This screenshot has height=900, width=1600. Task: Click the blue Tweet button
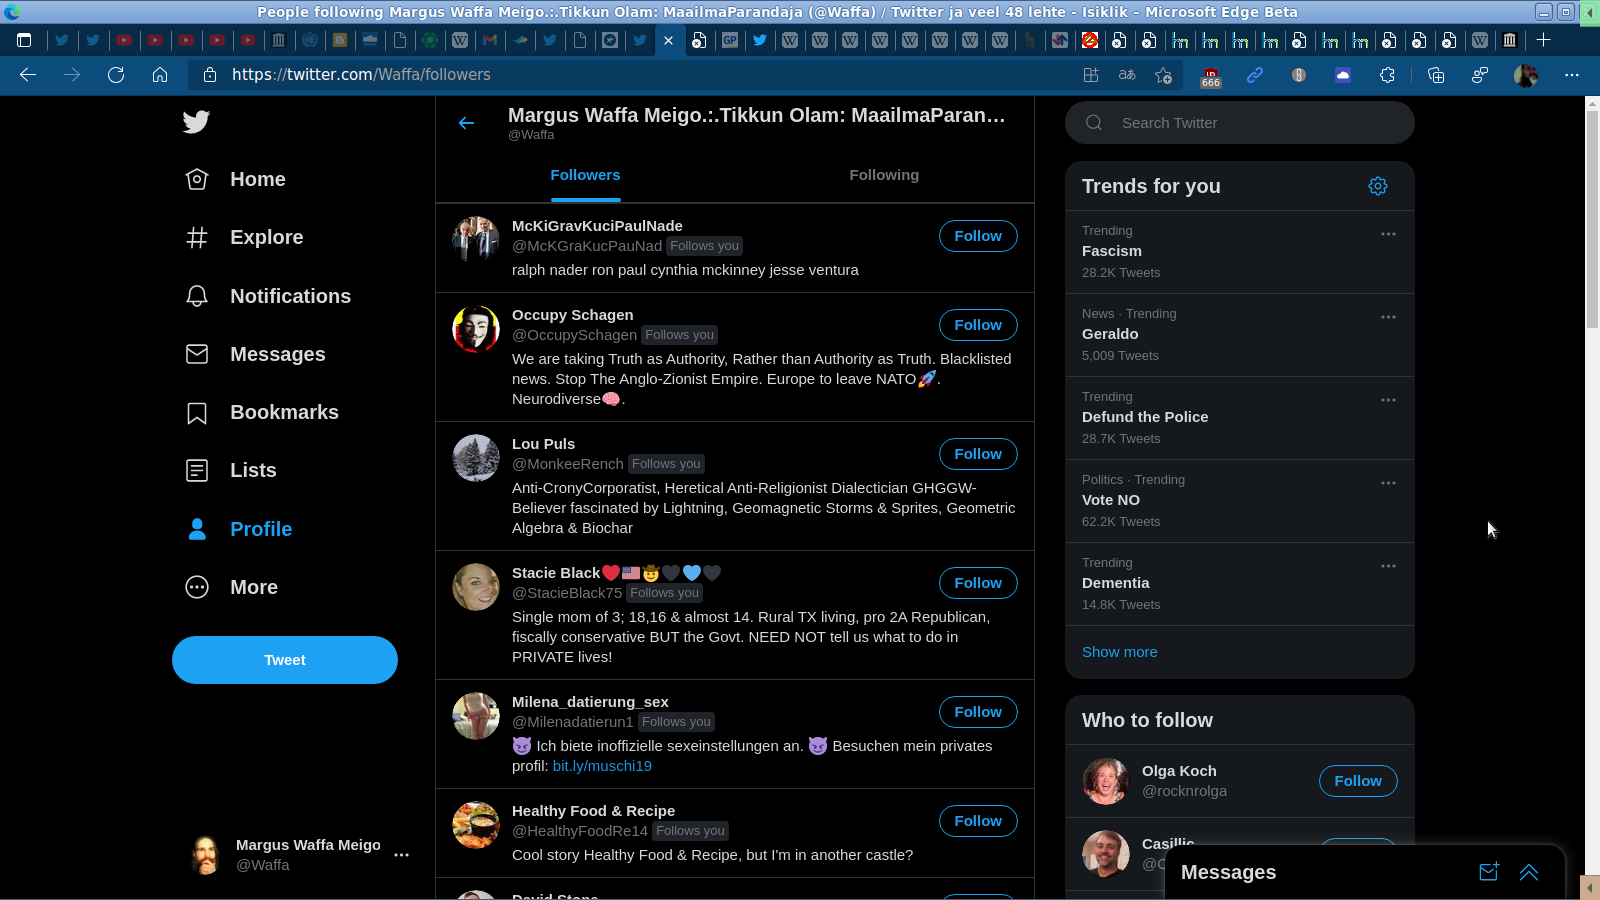pyautogui.click(x=285, y=660)
